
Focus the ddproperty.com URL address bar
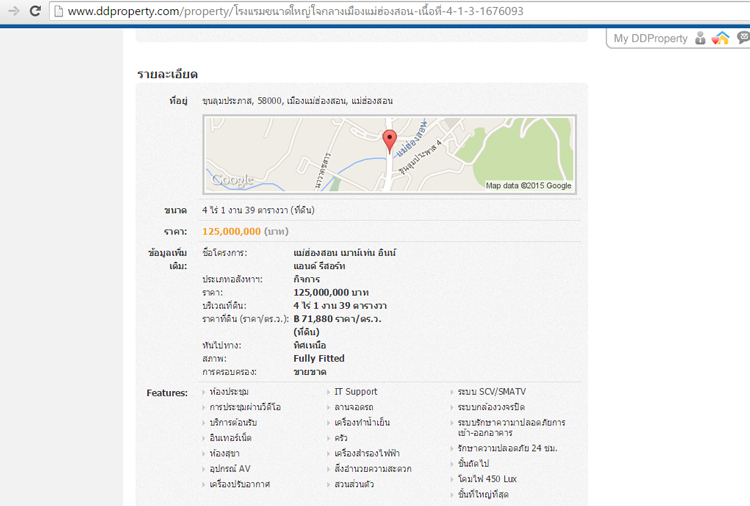[300, 11]
